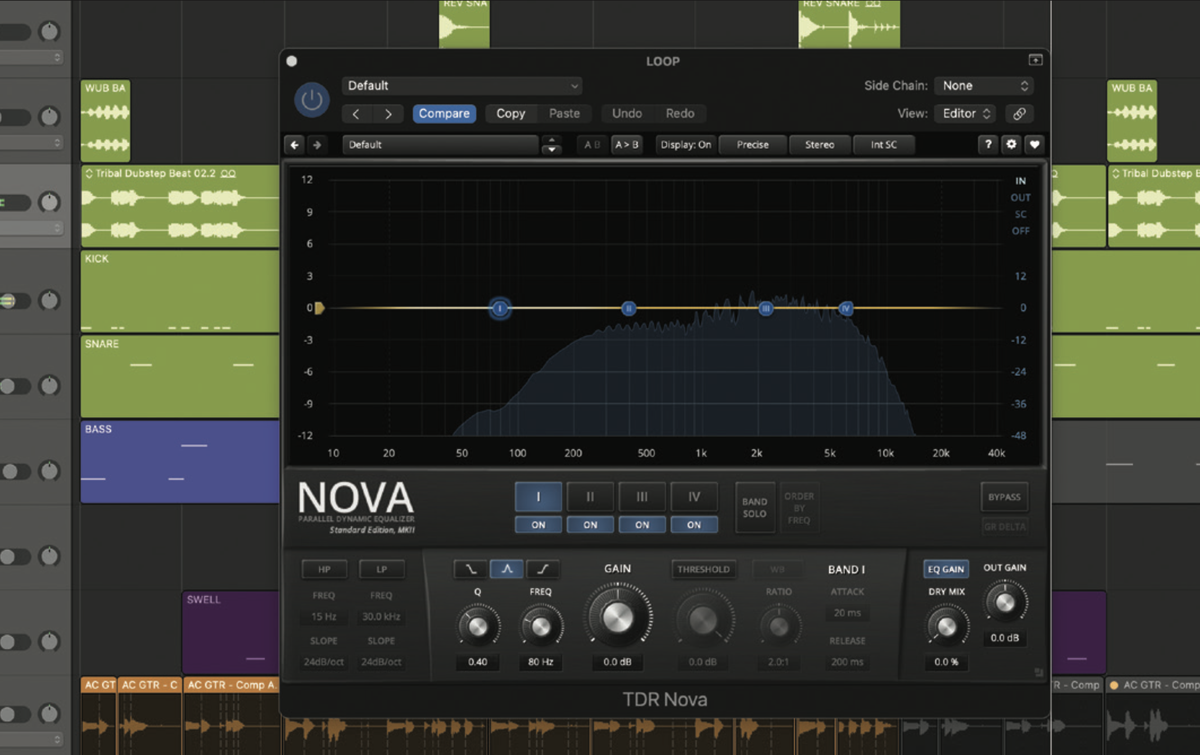
Task: Click the Compare button
Action: [x=443, y=113]
